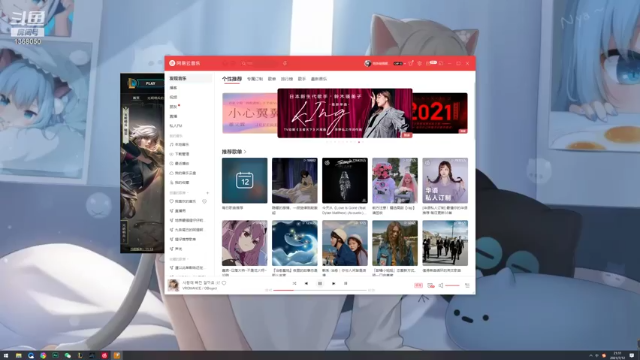640x360 pixels.
Task: Expand the 推荐歌单 section arrow
Action: click(245, 152)
